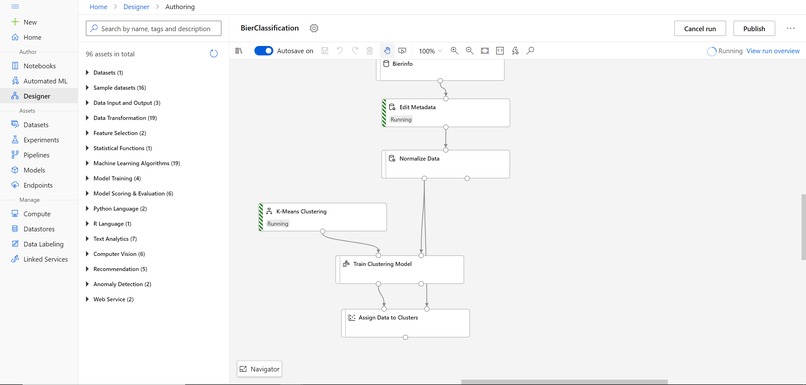Click the canvas search magnifier icon
Viewport: 806px width, 385px height.
coord(530,51)
